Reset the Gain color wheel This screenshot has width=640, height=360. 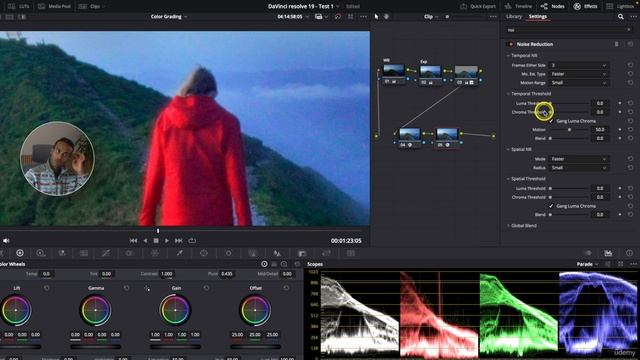(206, 288)
